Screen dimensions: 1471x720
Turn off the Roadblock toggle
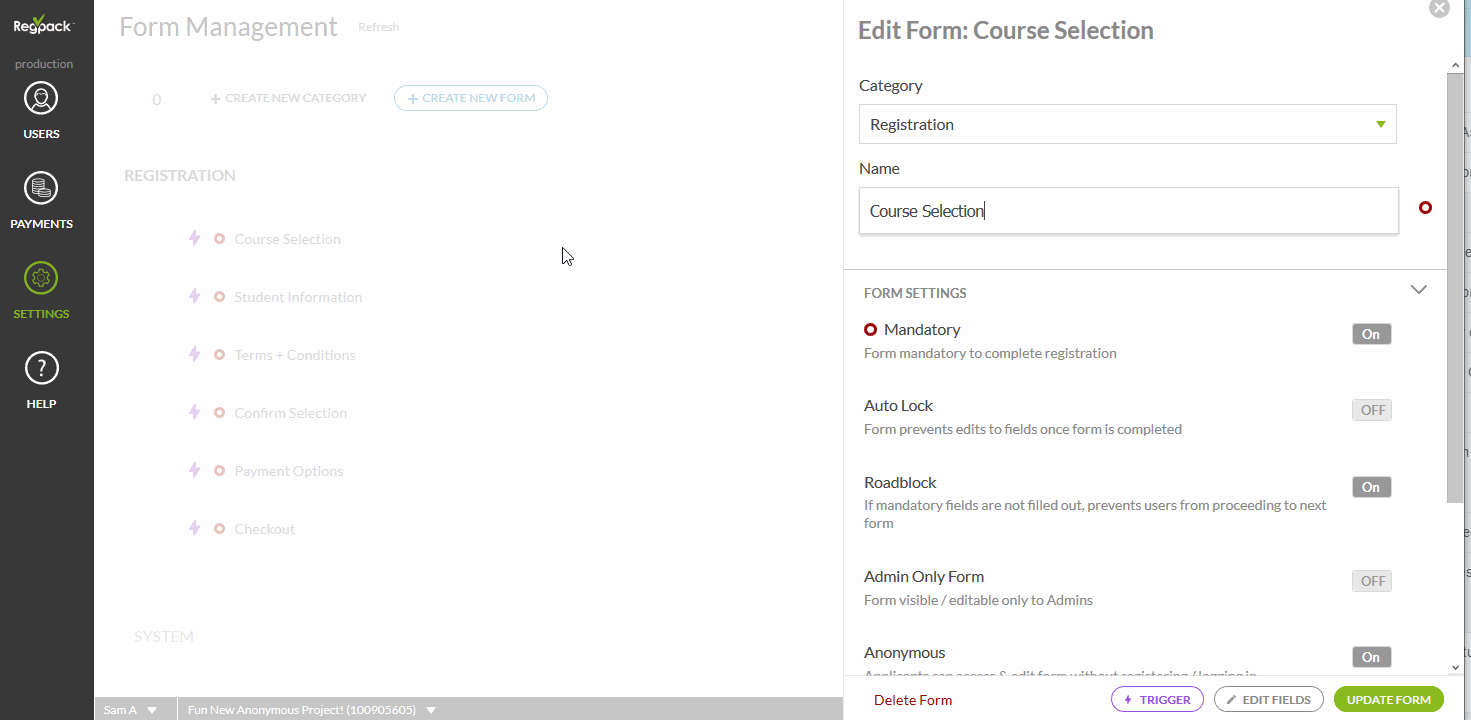[x=1371, y=487]
